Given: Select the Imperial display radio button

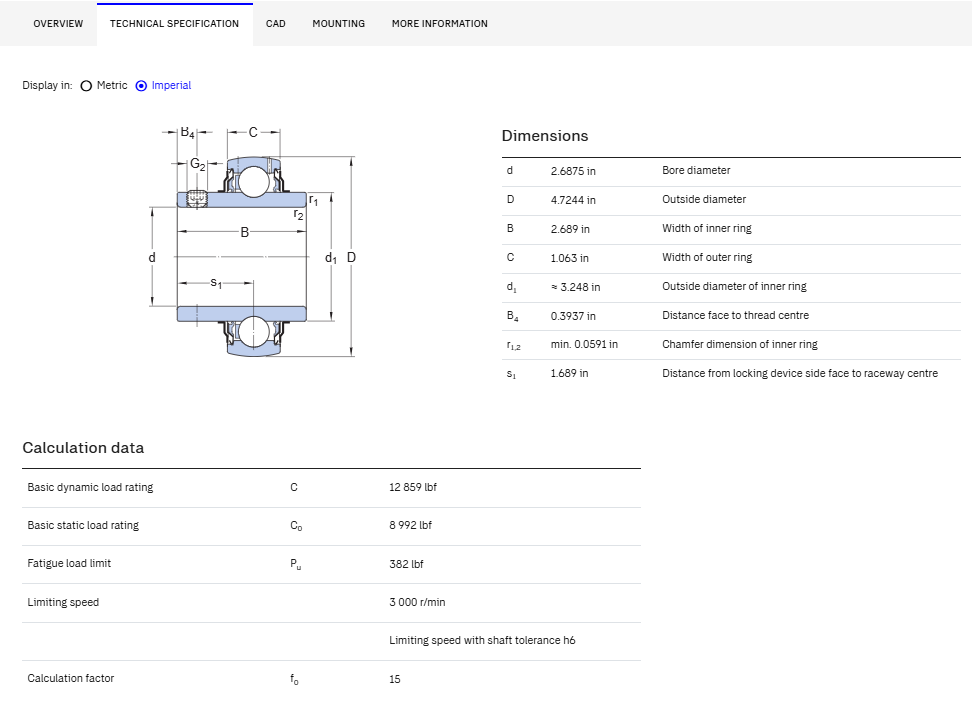Looking at the screenshot, I should coord(141,86).
